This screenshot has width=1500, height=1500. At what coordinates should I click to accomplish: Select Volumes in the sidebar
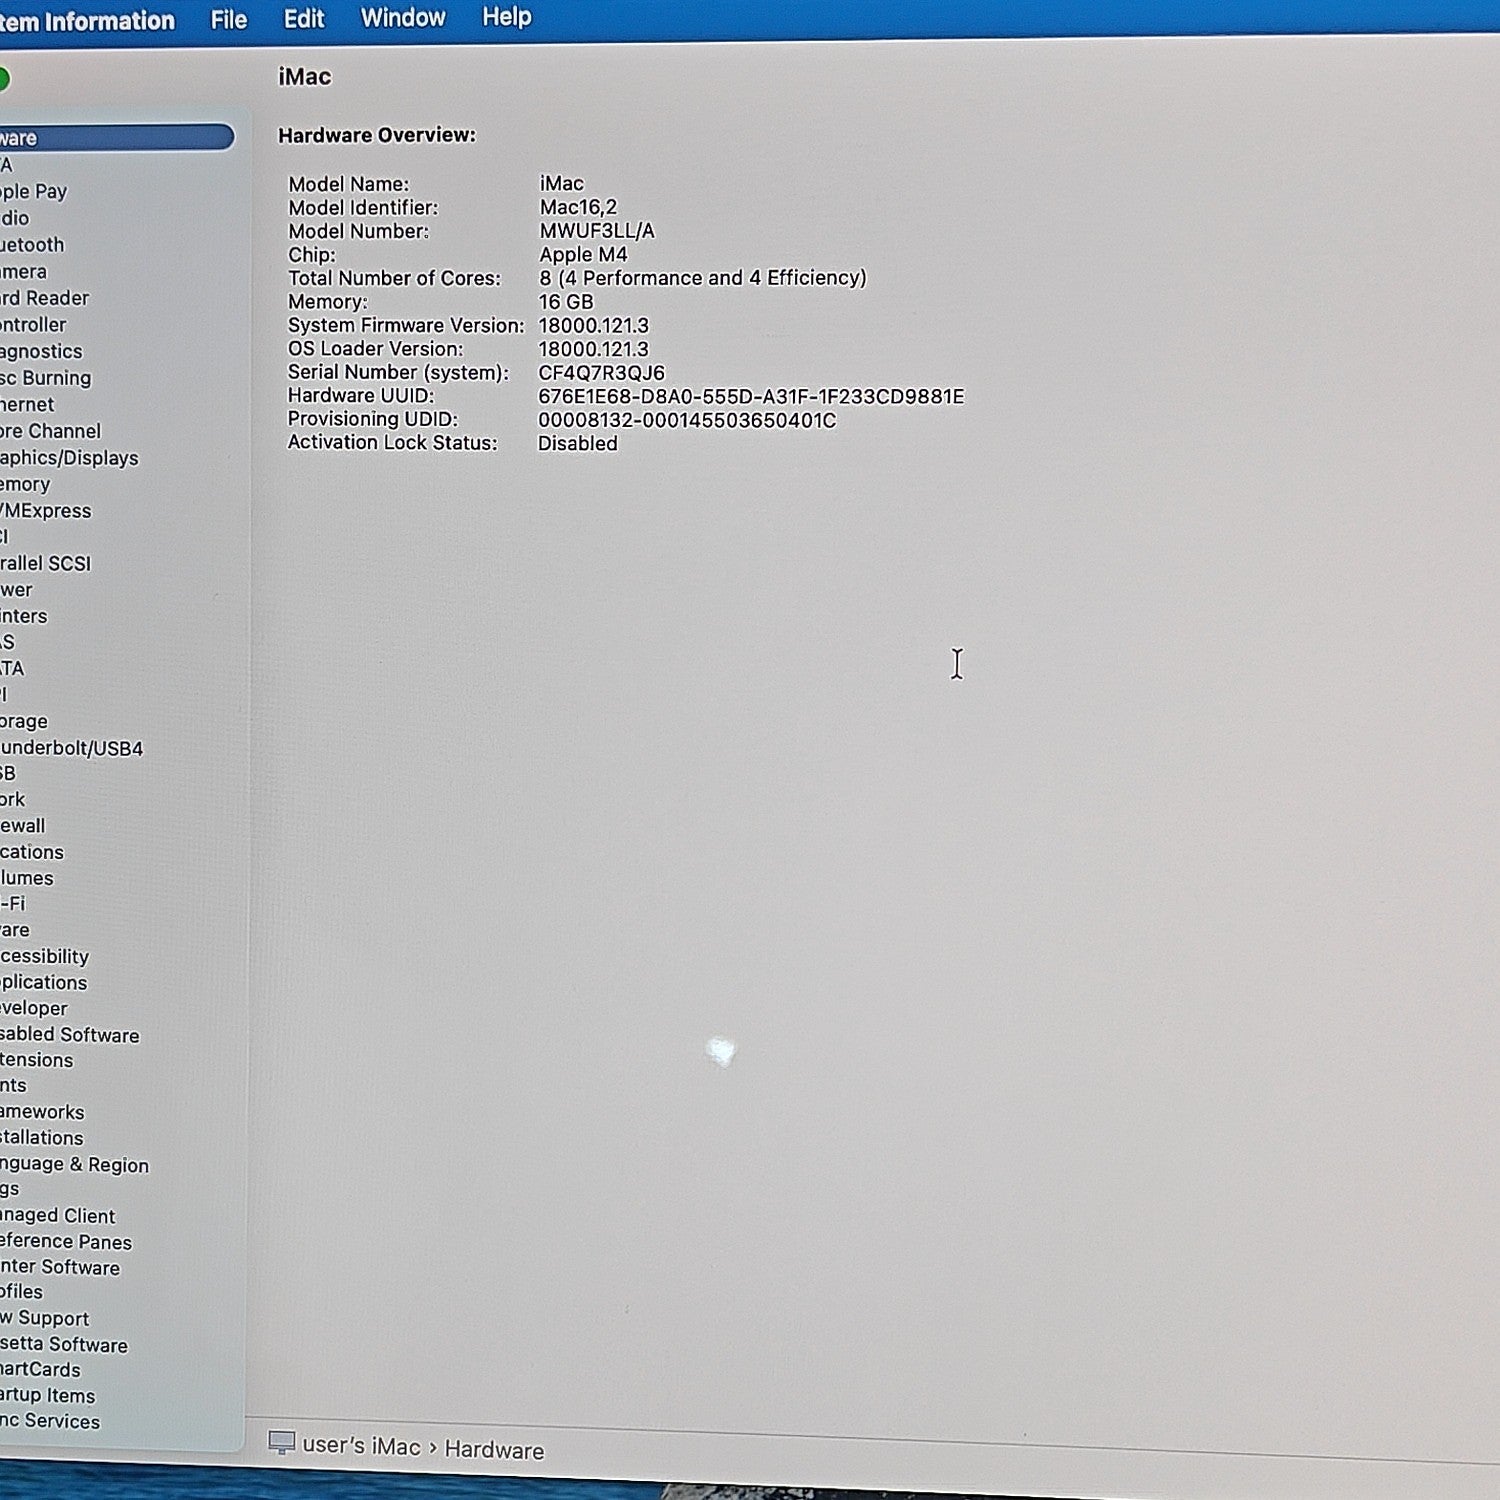coord(27,878)
